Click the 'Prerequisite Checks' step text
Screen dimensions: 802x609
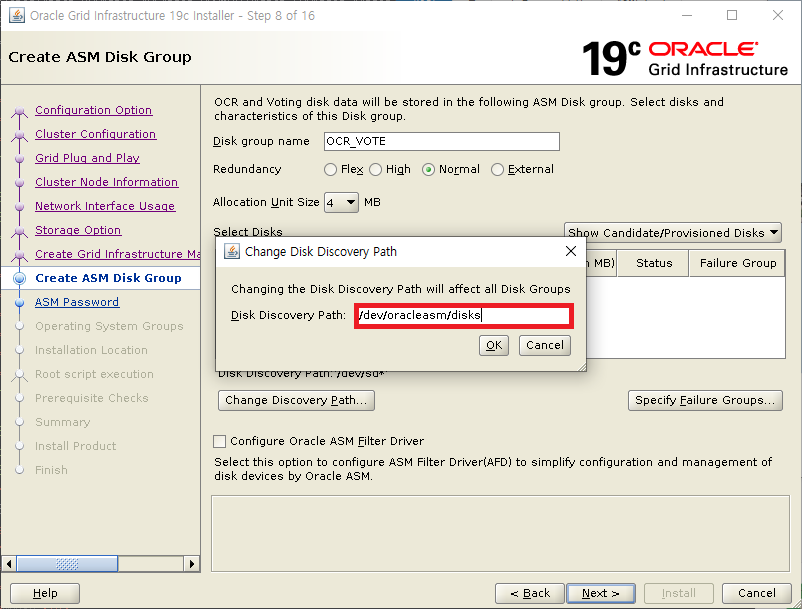(92, 398)
